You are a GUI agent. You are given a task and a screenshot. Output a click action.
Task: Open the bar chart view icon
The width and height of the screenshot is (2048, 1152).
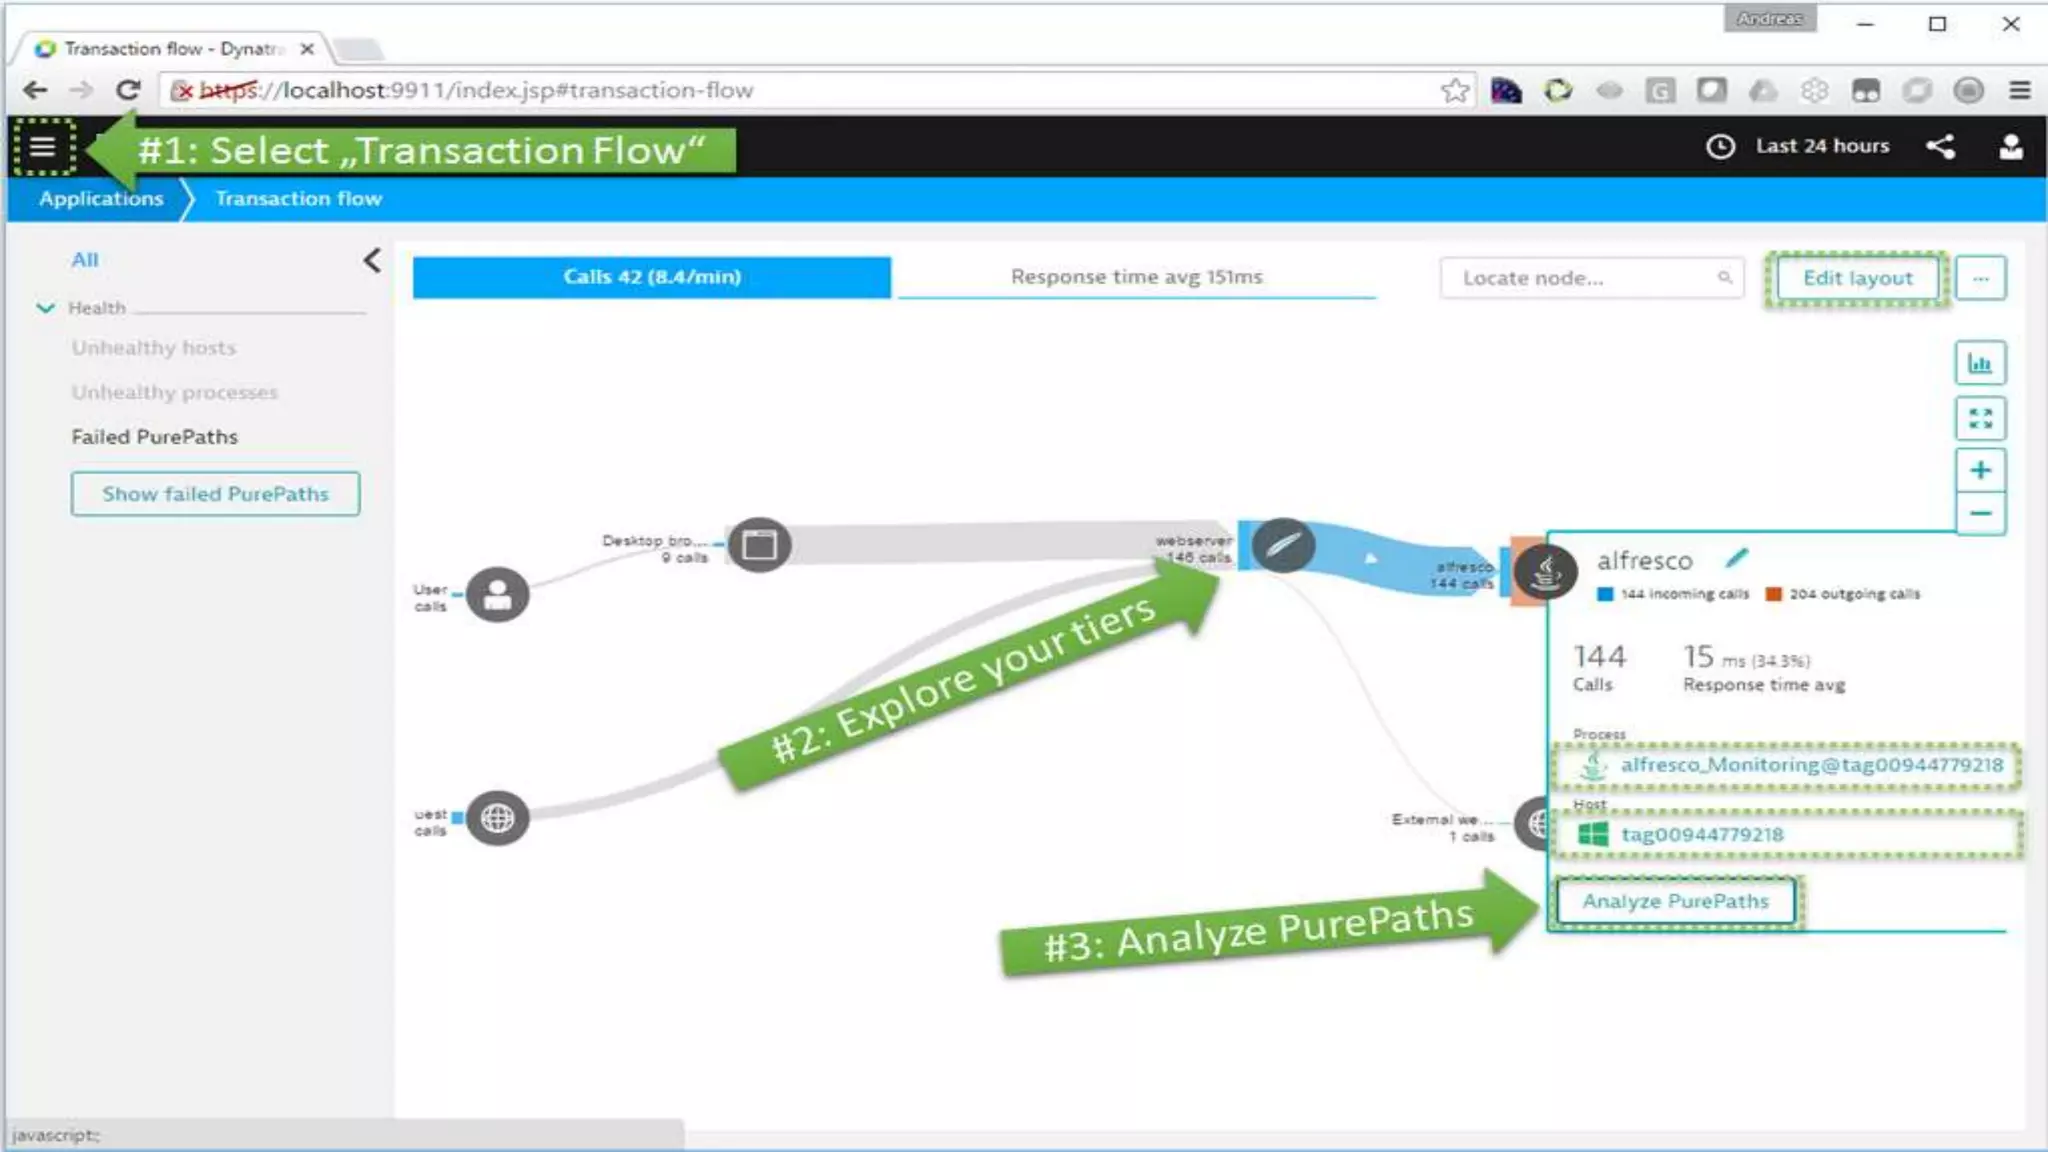click(1980, 363)
